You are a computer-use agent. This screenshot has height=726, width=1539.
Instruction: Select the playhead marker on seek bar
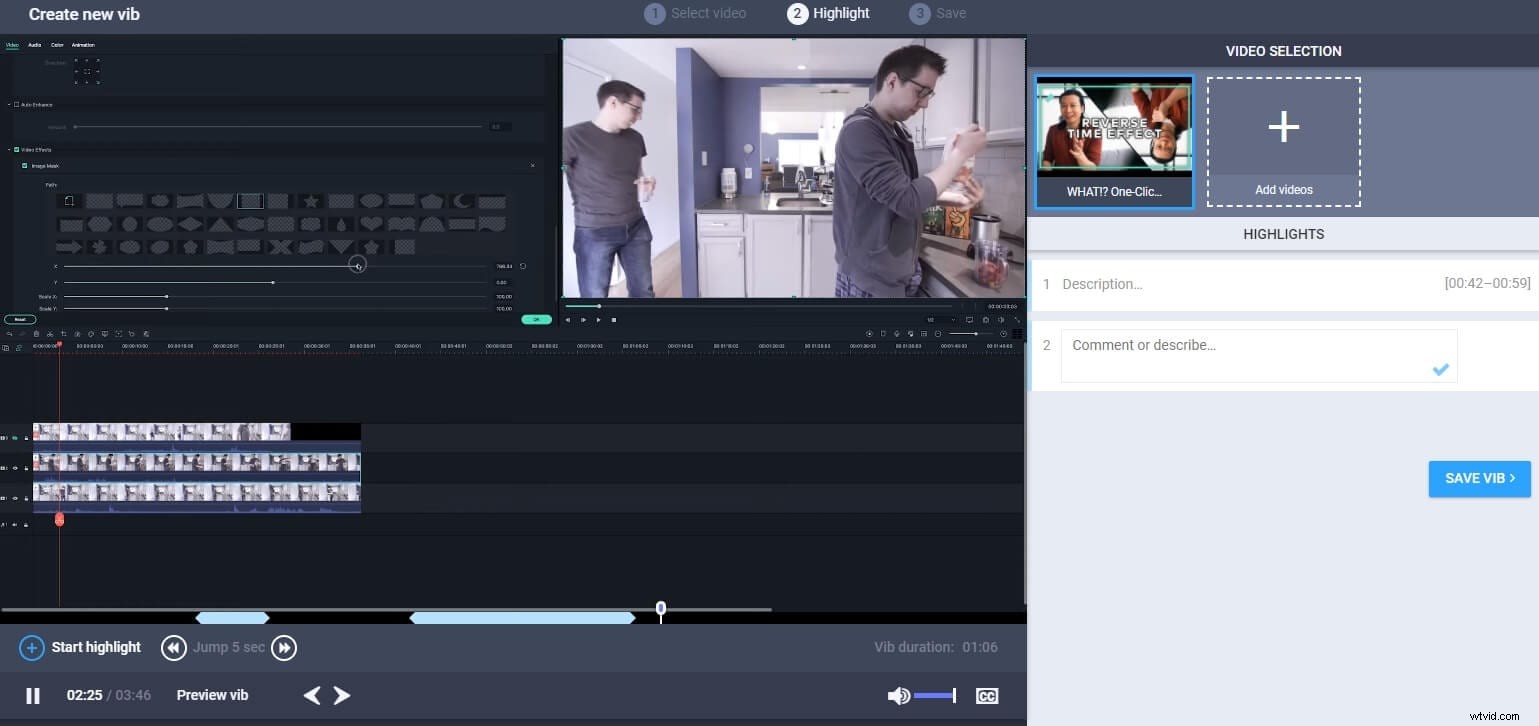point(661,609)
